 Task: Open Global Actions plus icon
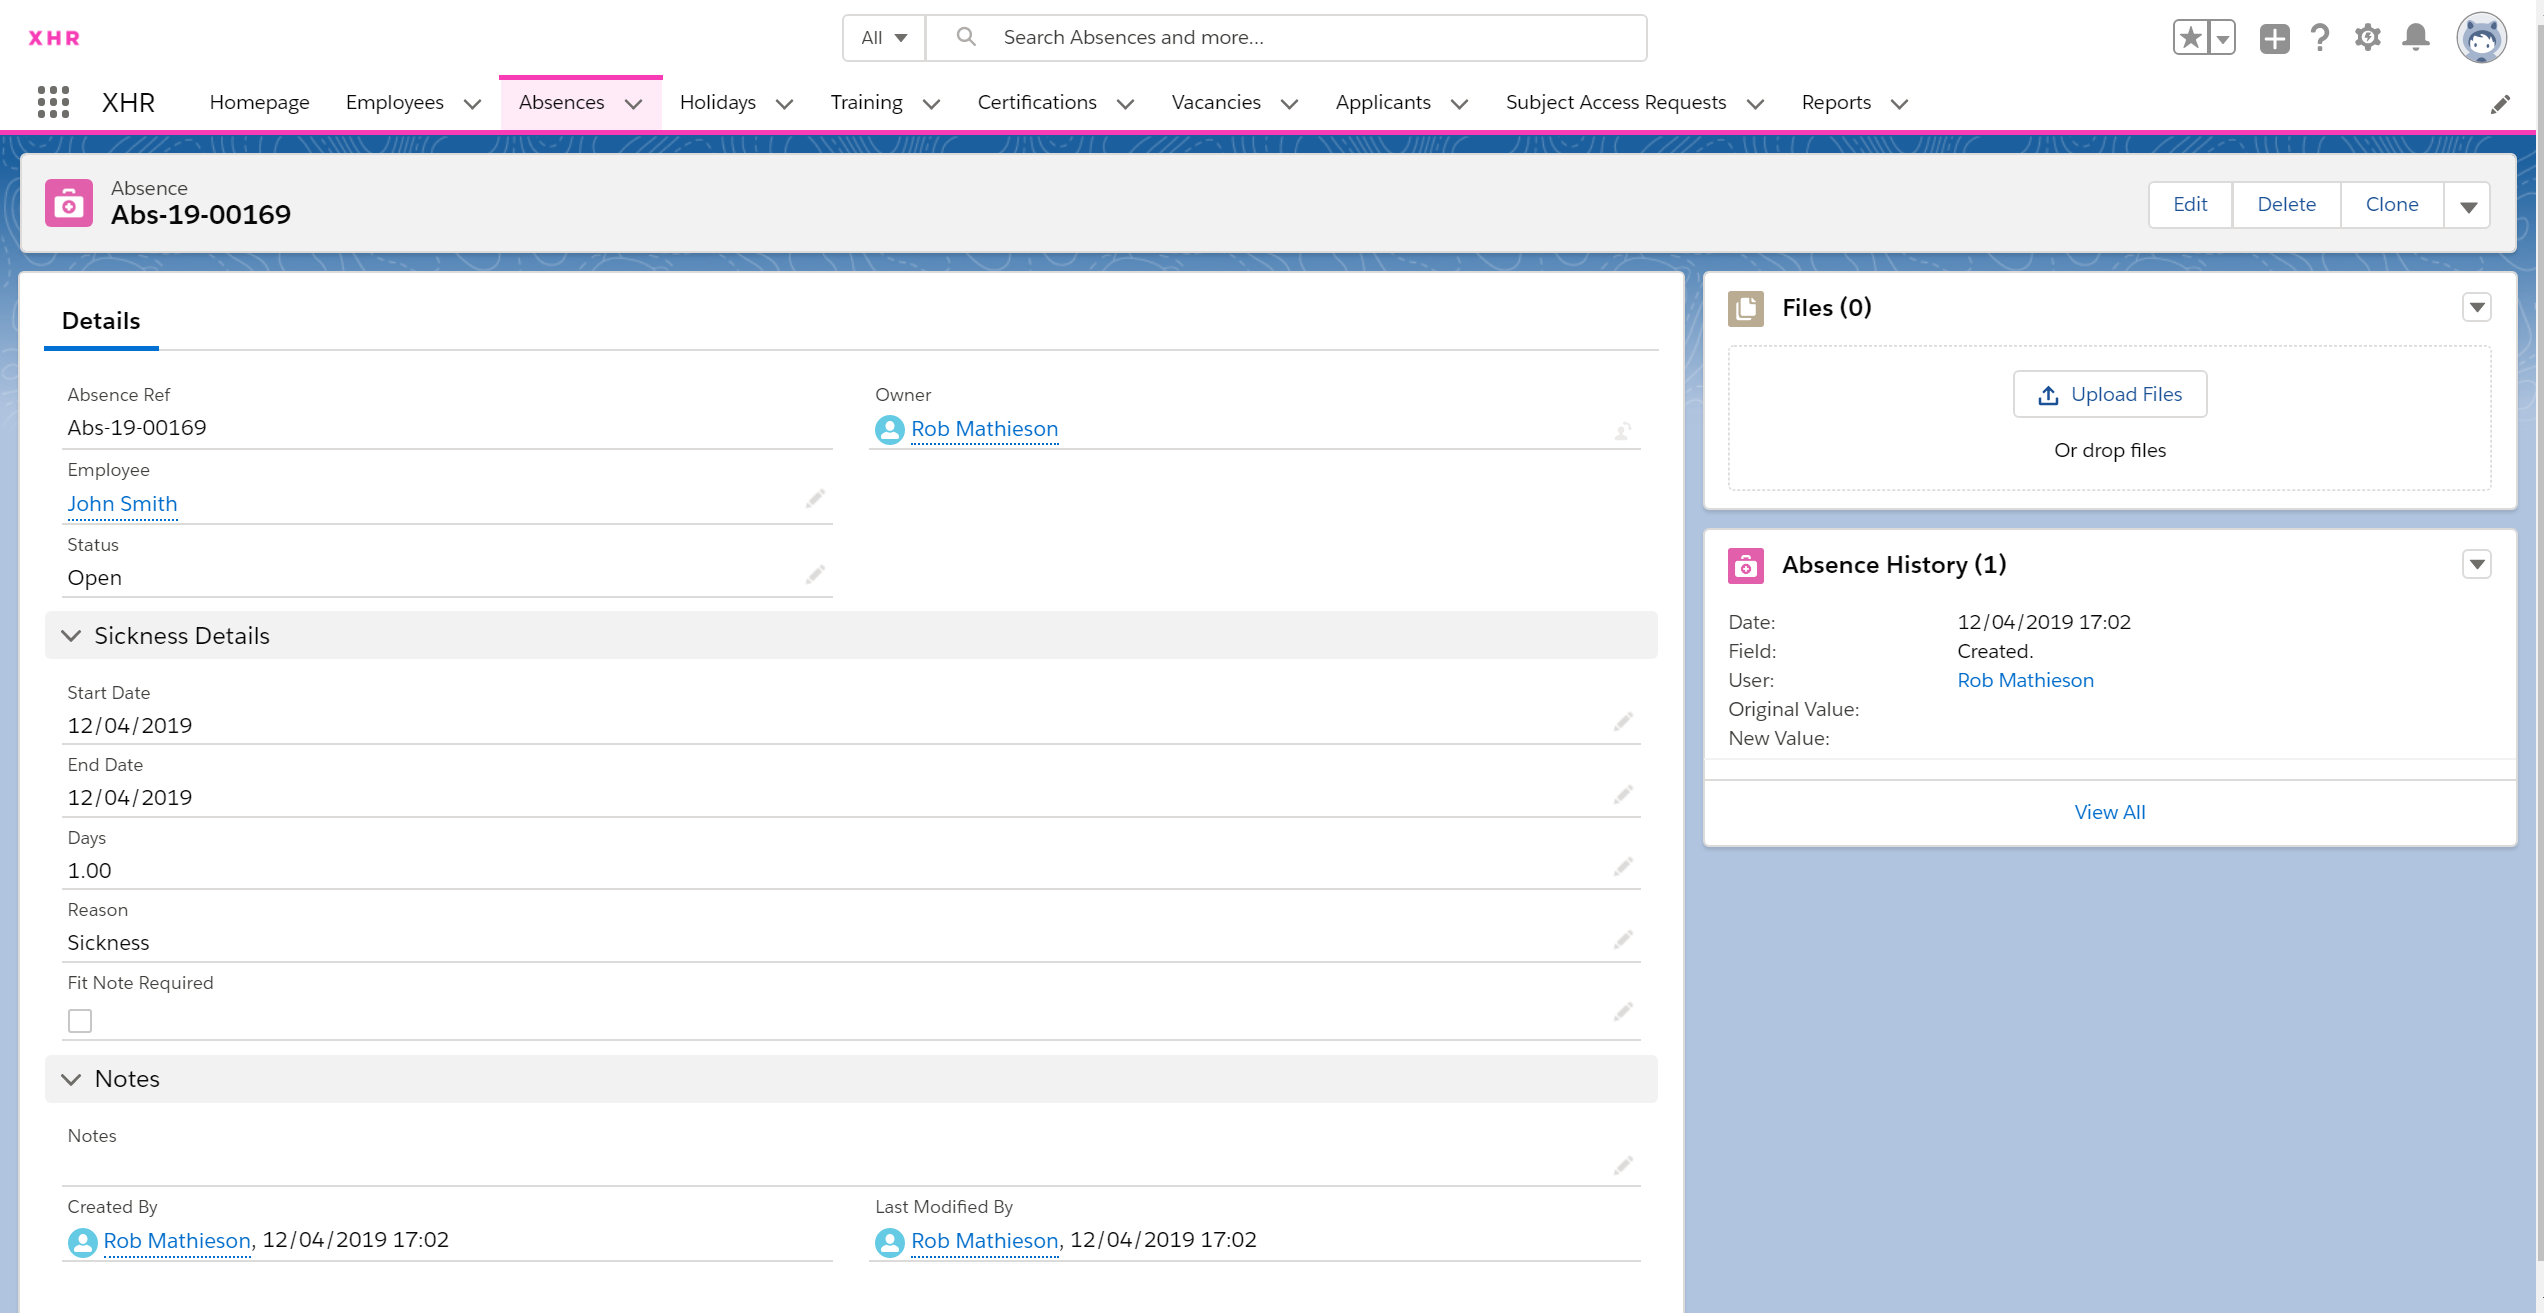pos(2273,37)
